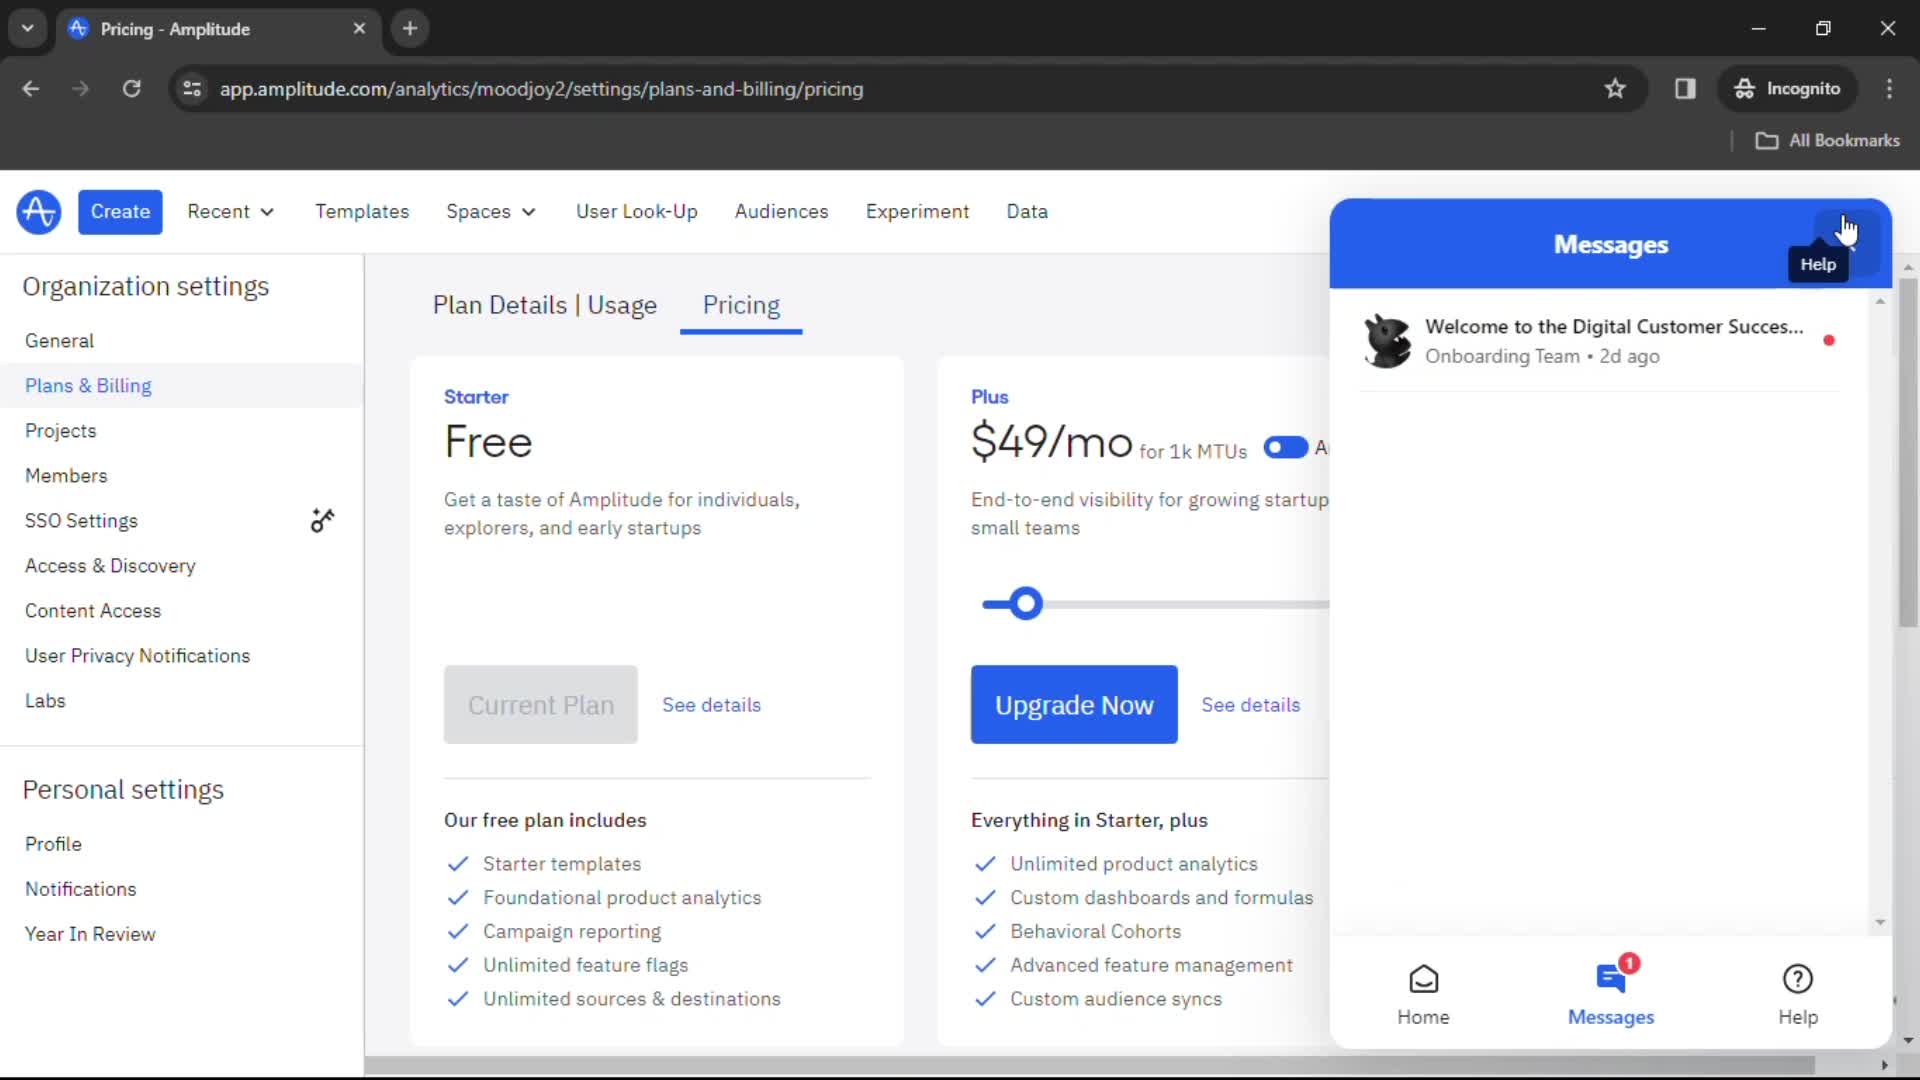Open the All Bookmarks folder
1920x1080 pixels.
1828,141
